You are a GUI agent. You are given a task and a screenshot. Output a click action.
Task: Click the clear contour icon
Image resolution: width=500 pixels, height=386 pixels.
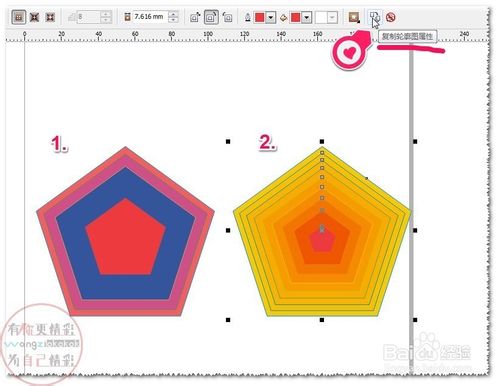point(391,17)
